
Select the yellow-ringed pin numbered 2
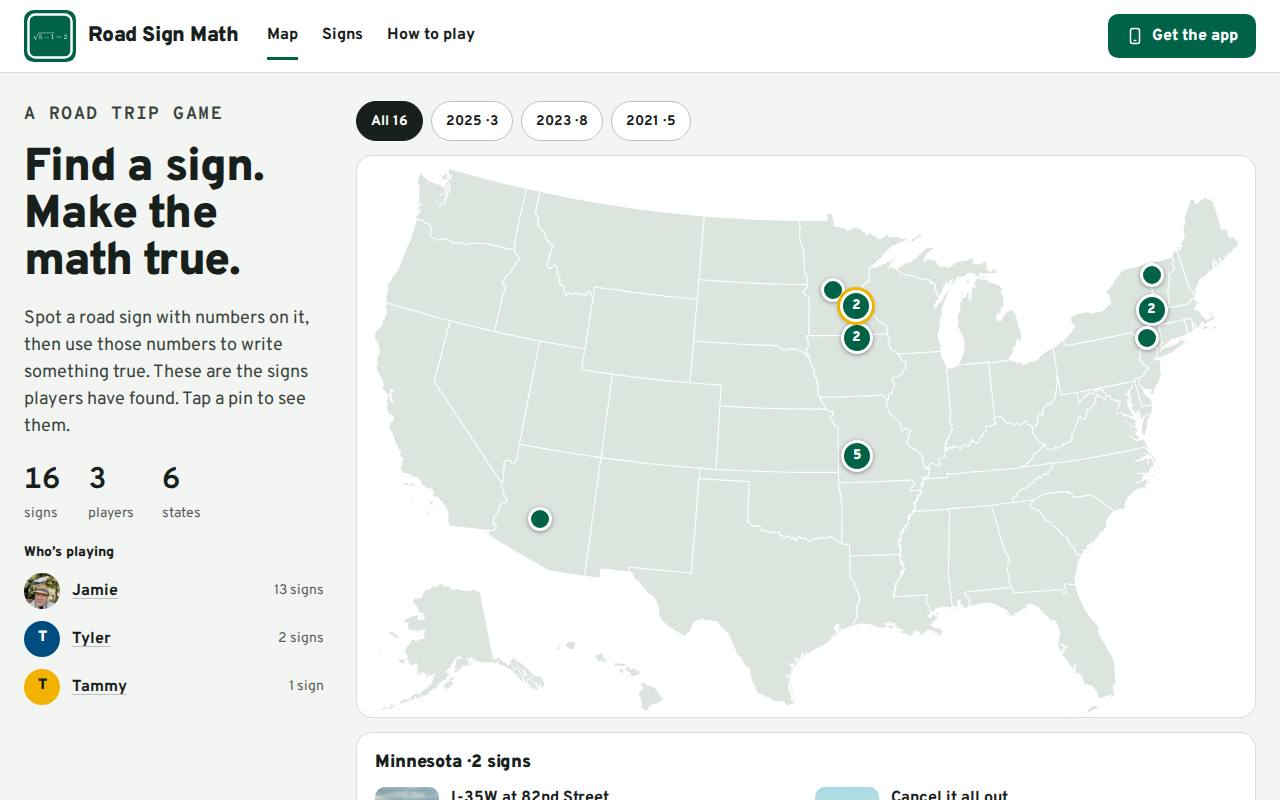click(856, 306)
